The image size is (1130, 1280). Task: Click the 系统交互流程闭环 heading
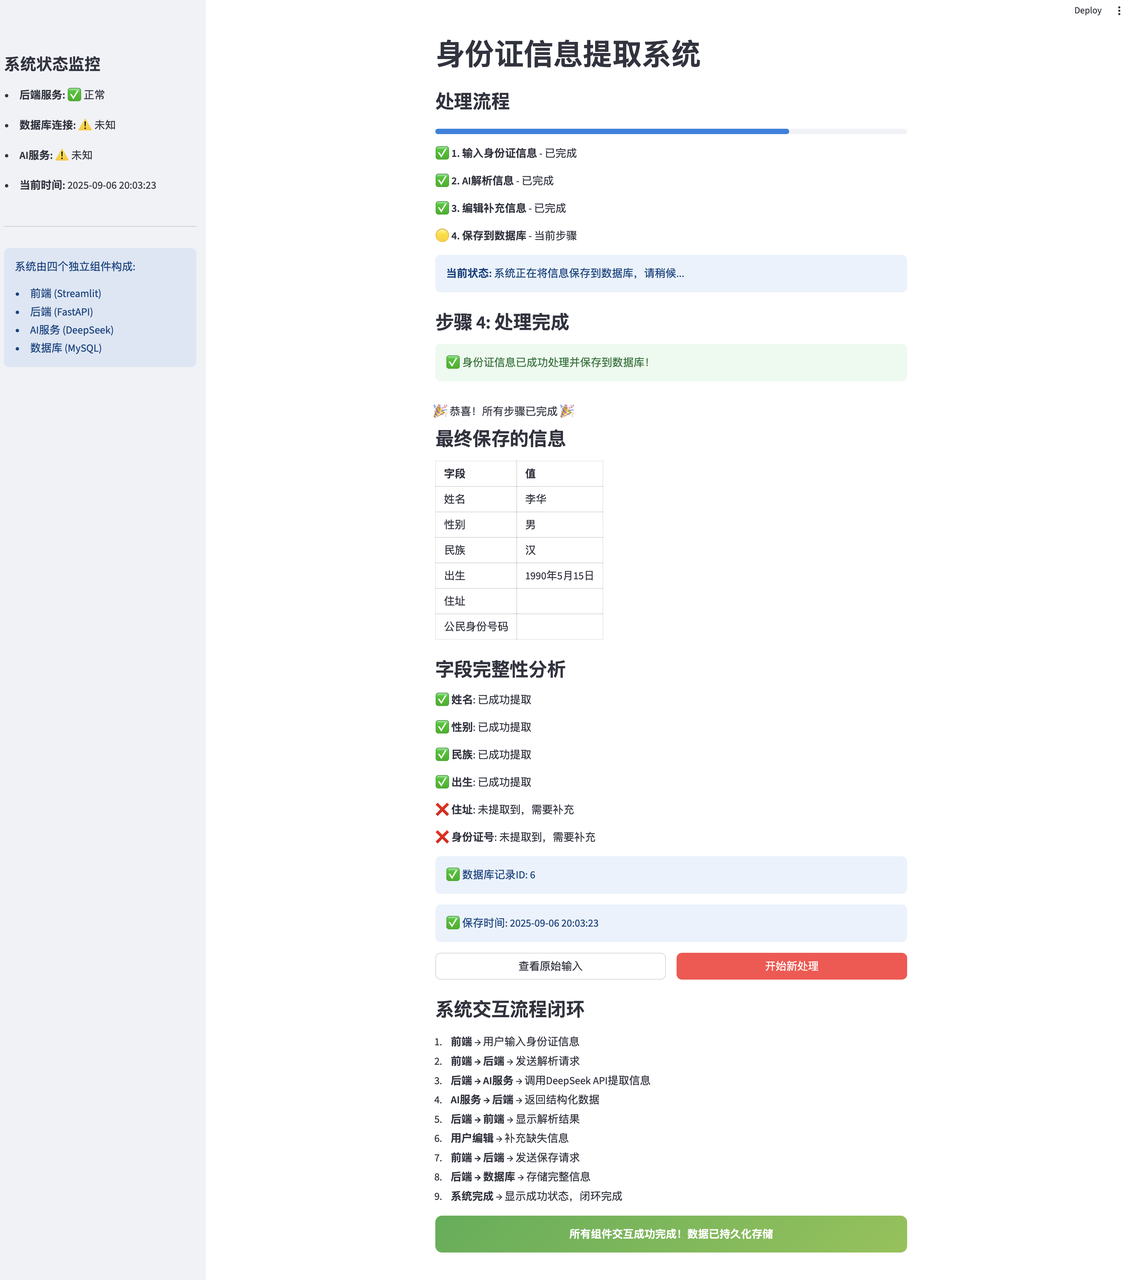[x=510, y=1010]
